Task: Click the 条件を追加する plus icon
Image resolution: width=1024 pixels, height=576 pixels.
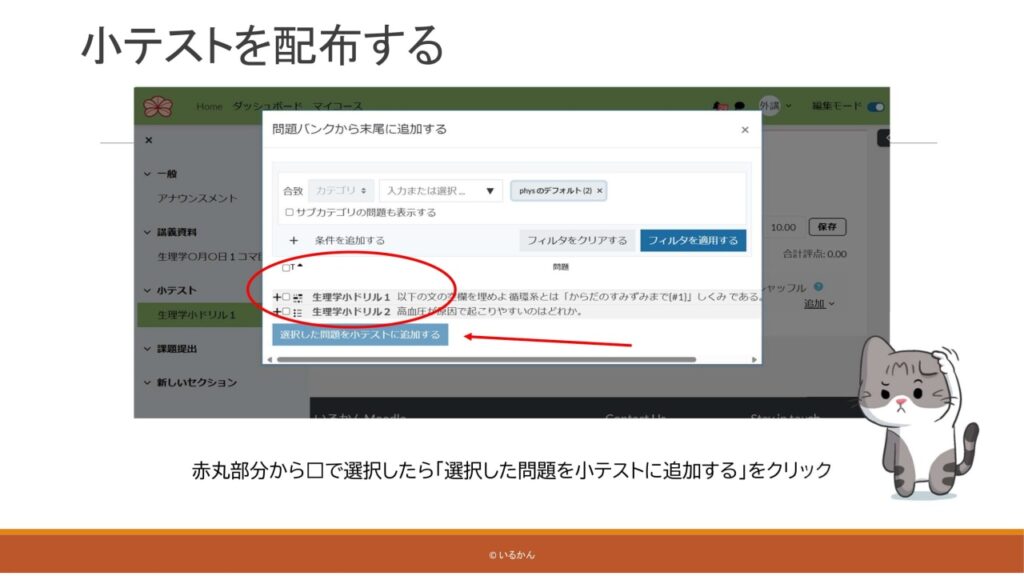Action: [x=293, y=240]
